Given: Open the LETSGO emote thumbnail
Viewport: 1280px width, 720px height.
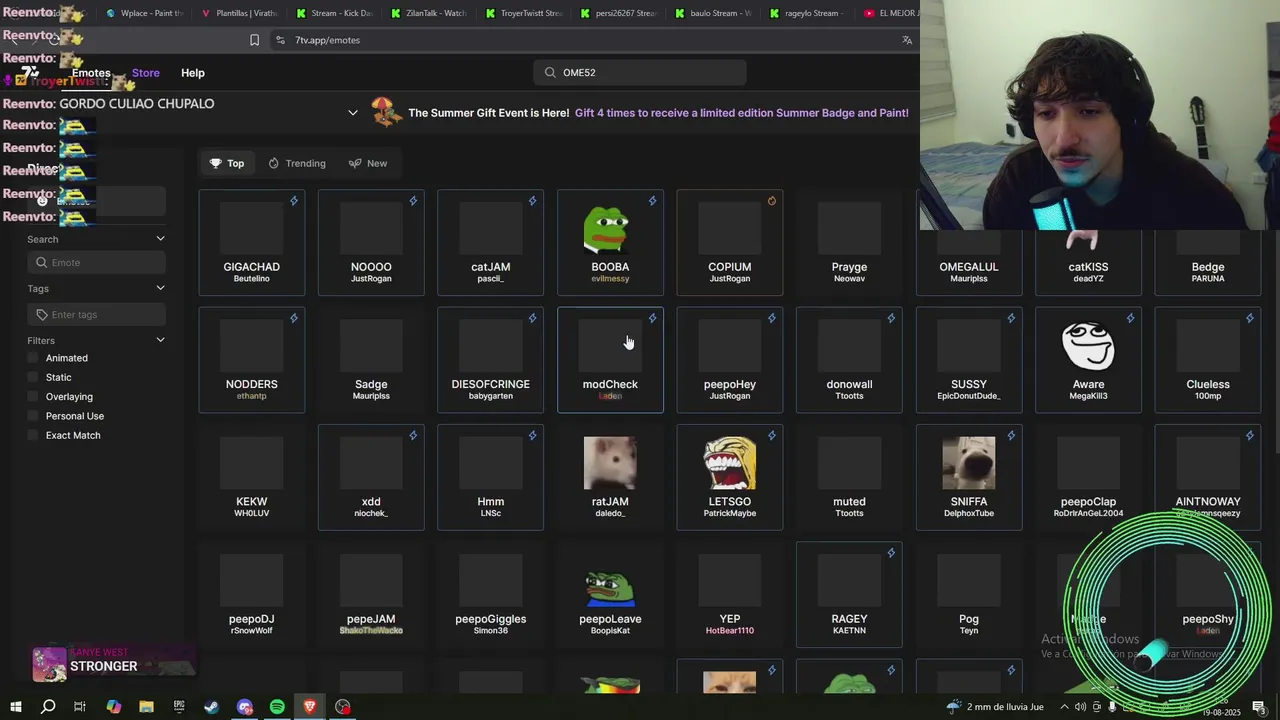Looking at the screenshot, I should [730, 464].
